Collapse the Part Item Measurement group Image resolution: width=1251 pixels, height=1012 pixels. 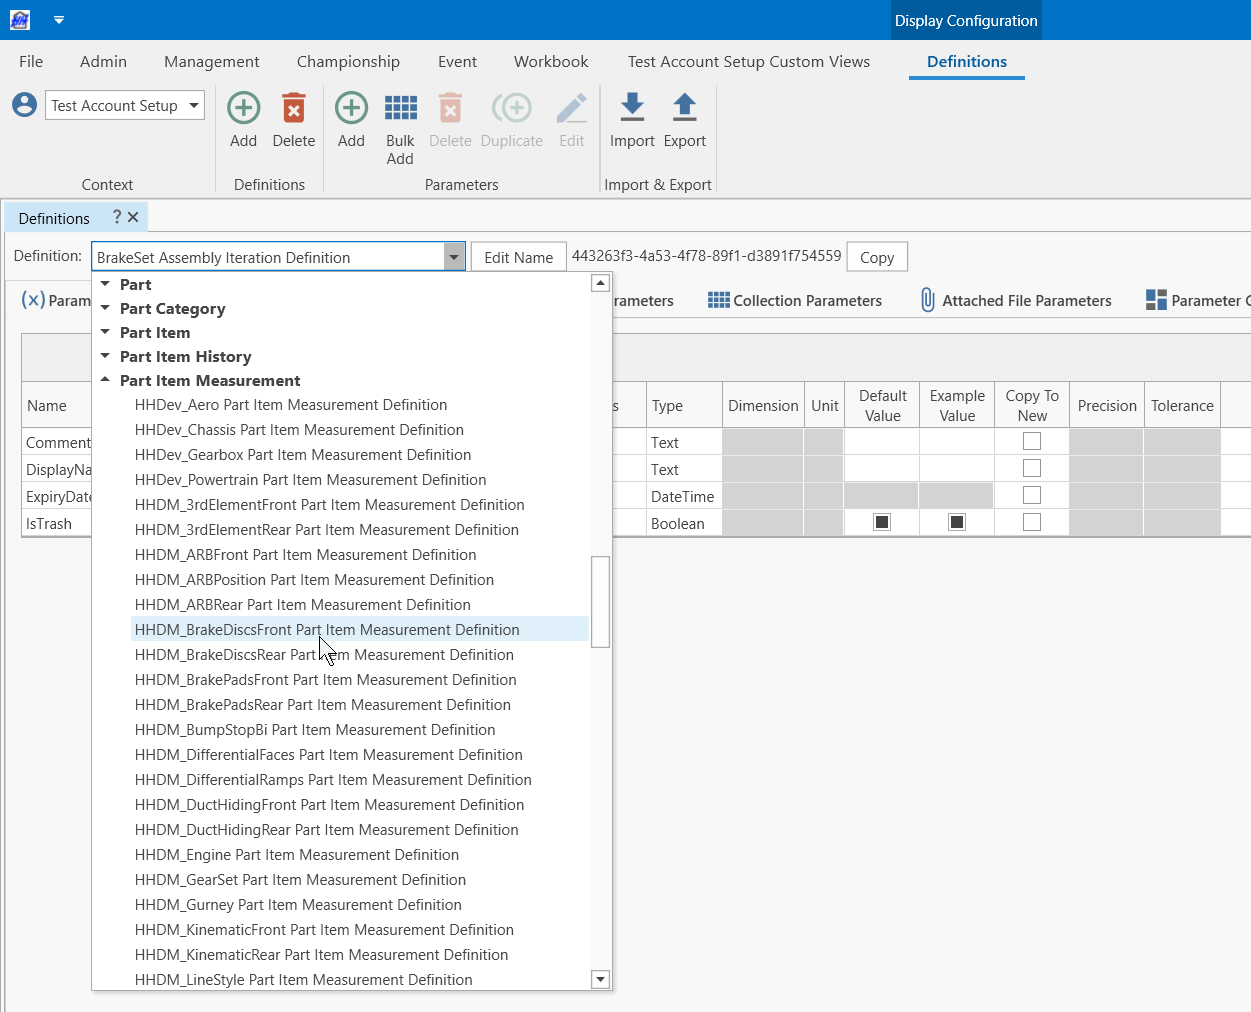pos(105,380)
